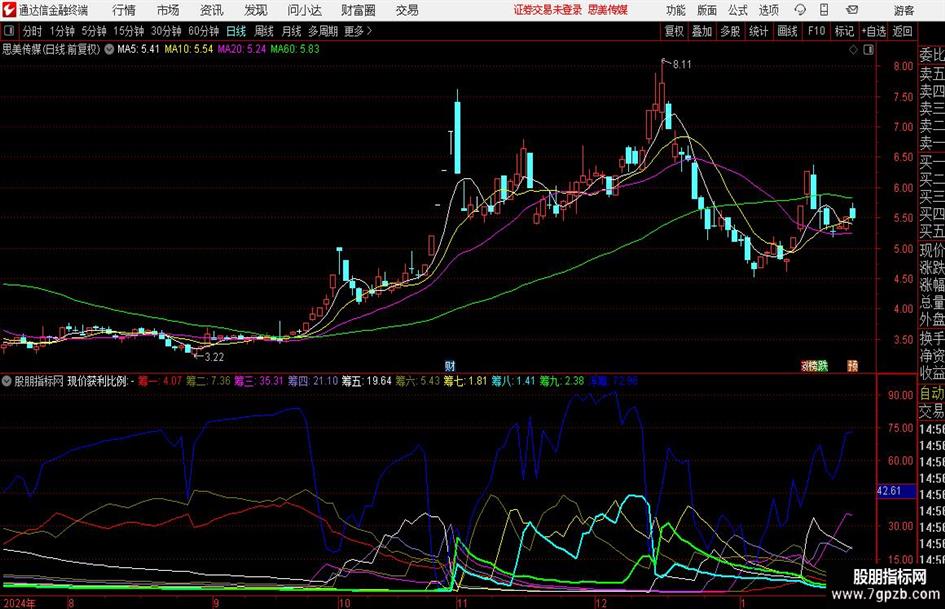Switch to the 60分钟 period tab

(204, 31)
